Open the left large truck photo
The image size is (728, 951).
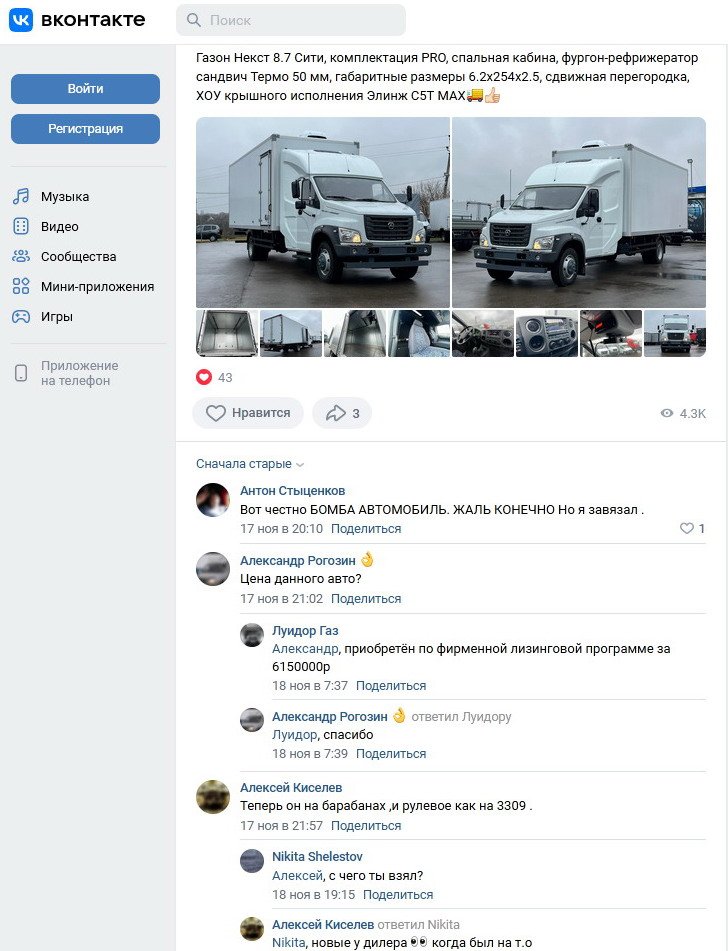click(323, 212)
